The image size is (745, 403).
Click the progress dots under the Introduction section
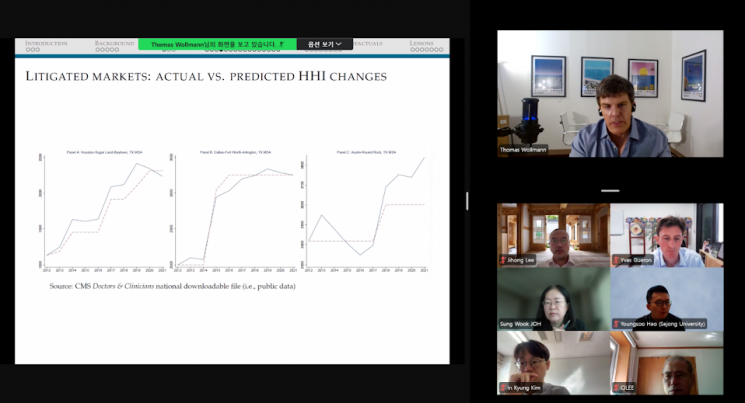point(33,49)
